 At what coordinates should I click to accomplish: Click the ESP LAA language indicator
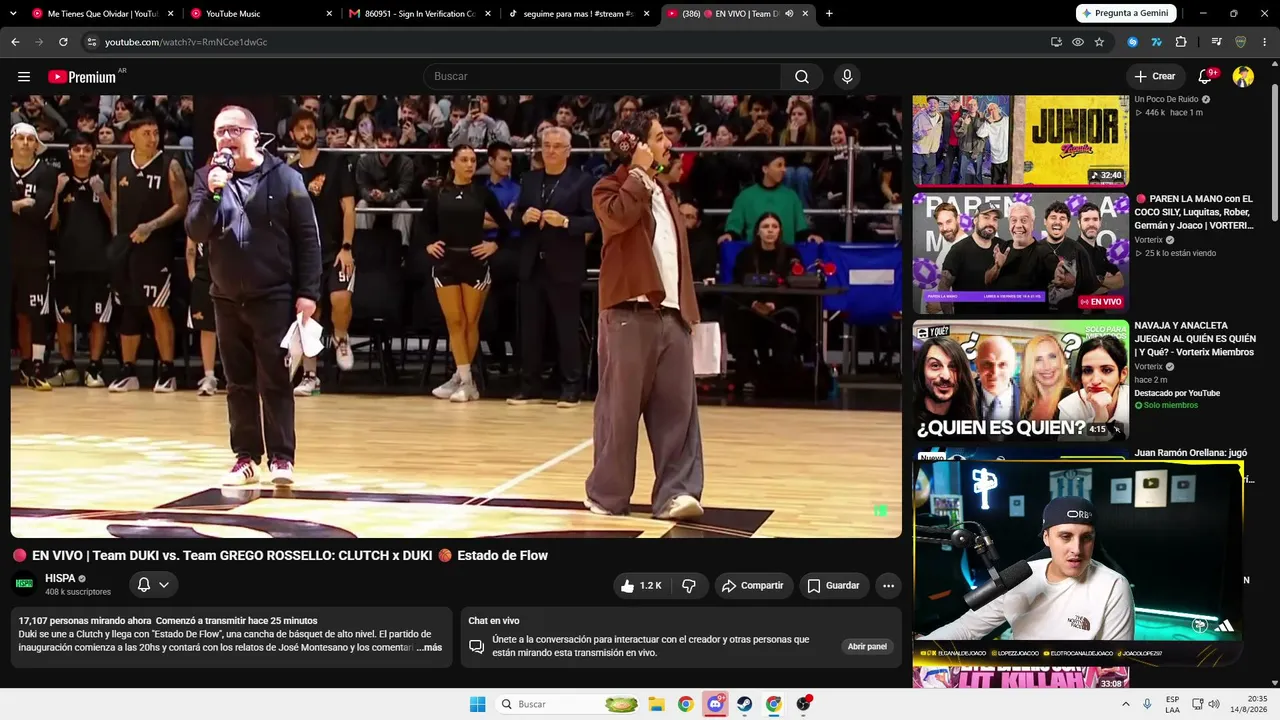tap(1172, 704)
